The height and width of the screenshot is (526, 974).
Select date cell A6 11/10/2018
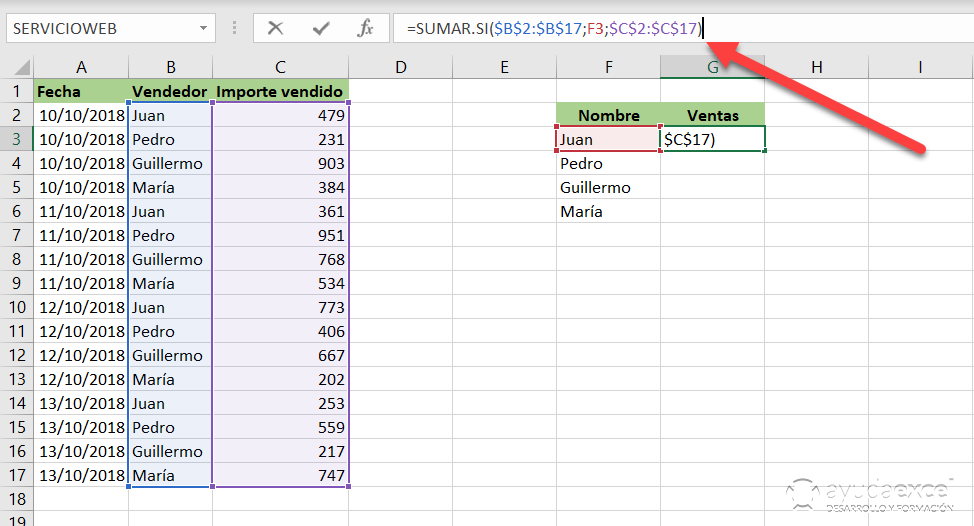click(x=81, y=211)
